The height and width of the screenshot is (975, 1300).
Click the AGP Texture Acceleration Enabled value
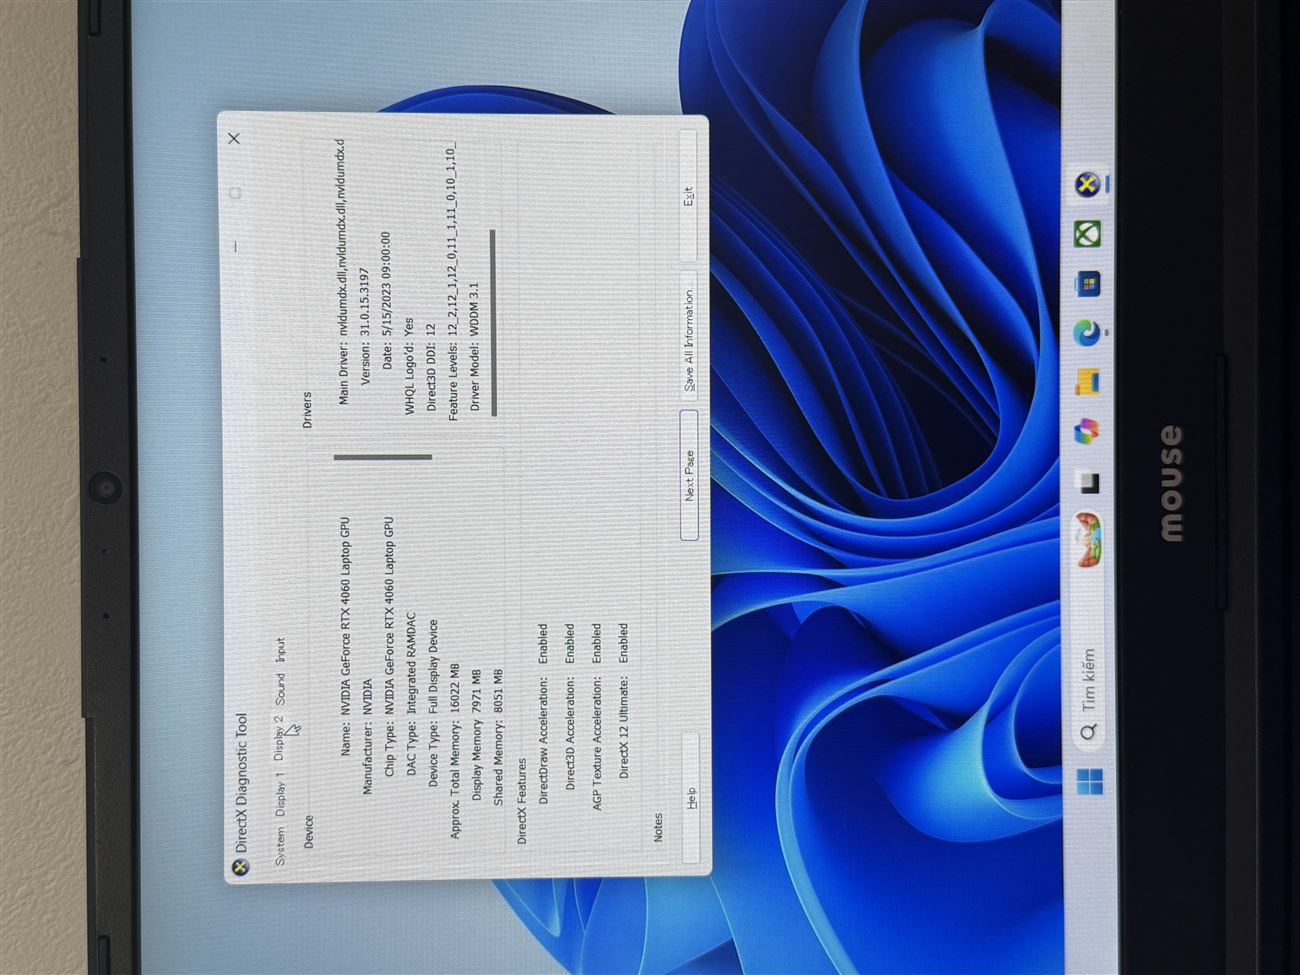[x=597, y=644]
